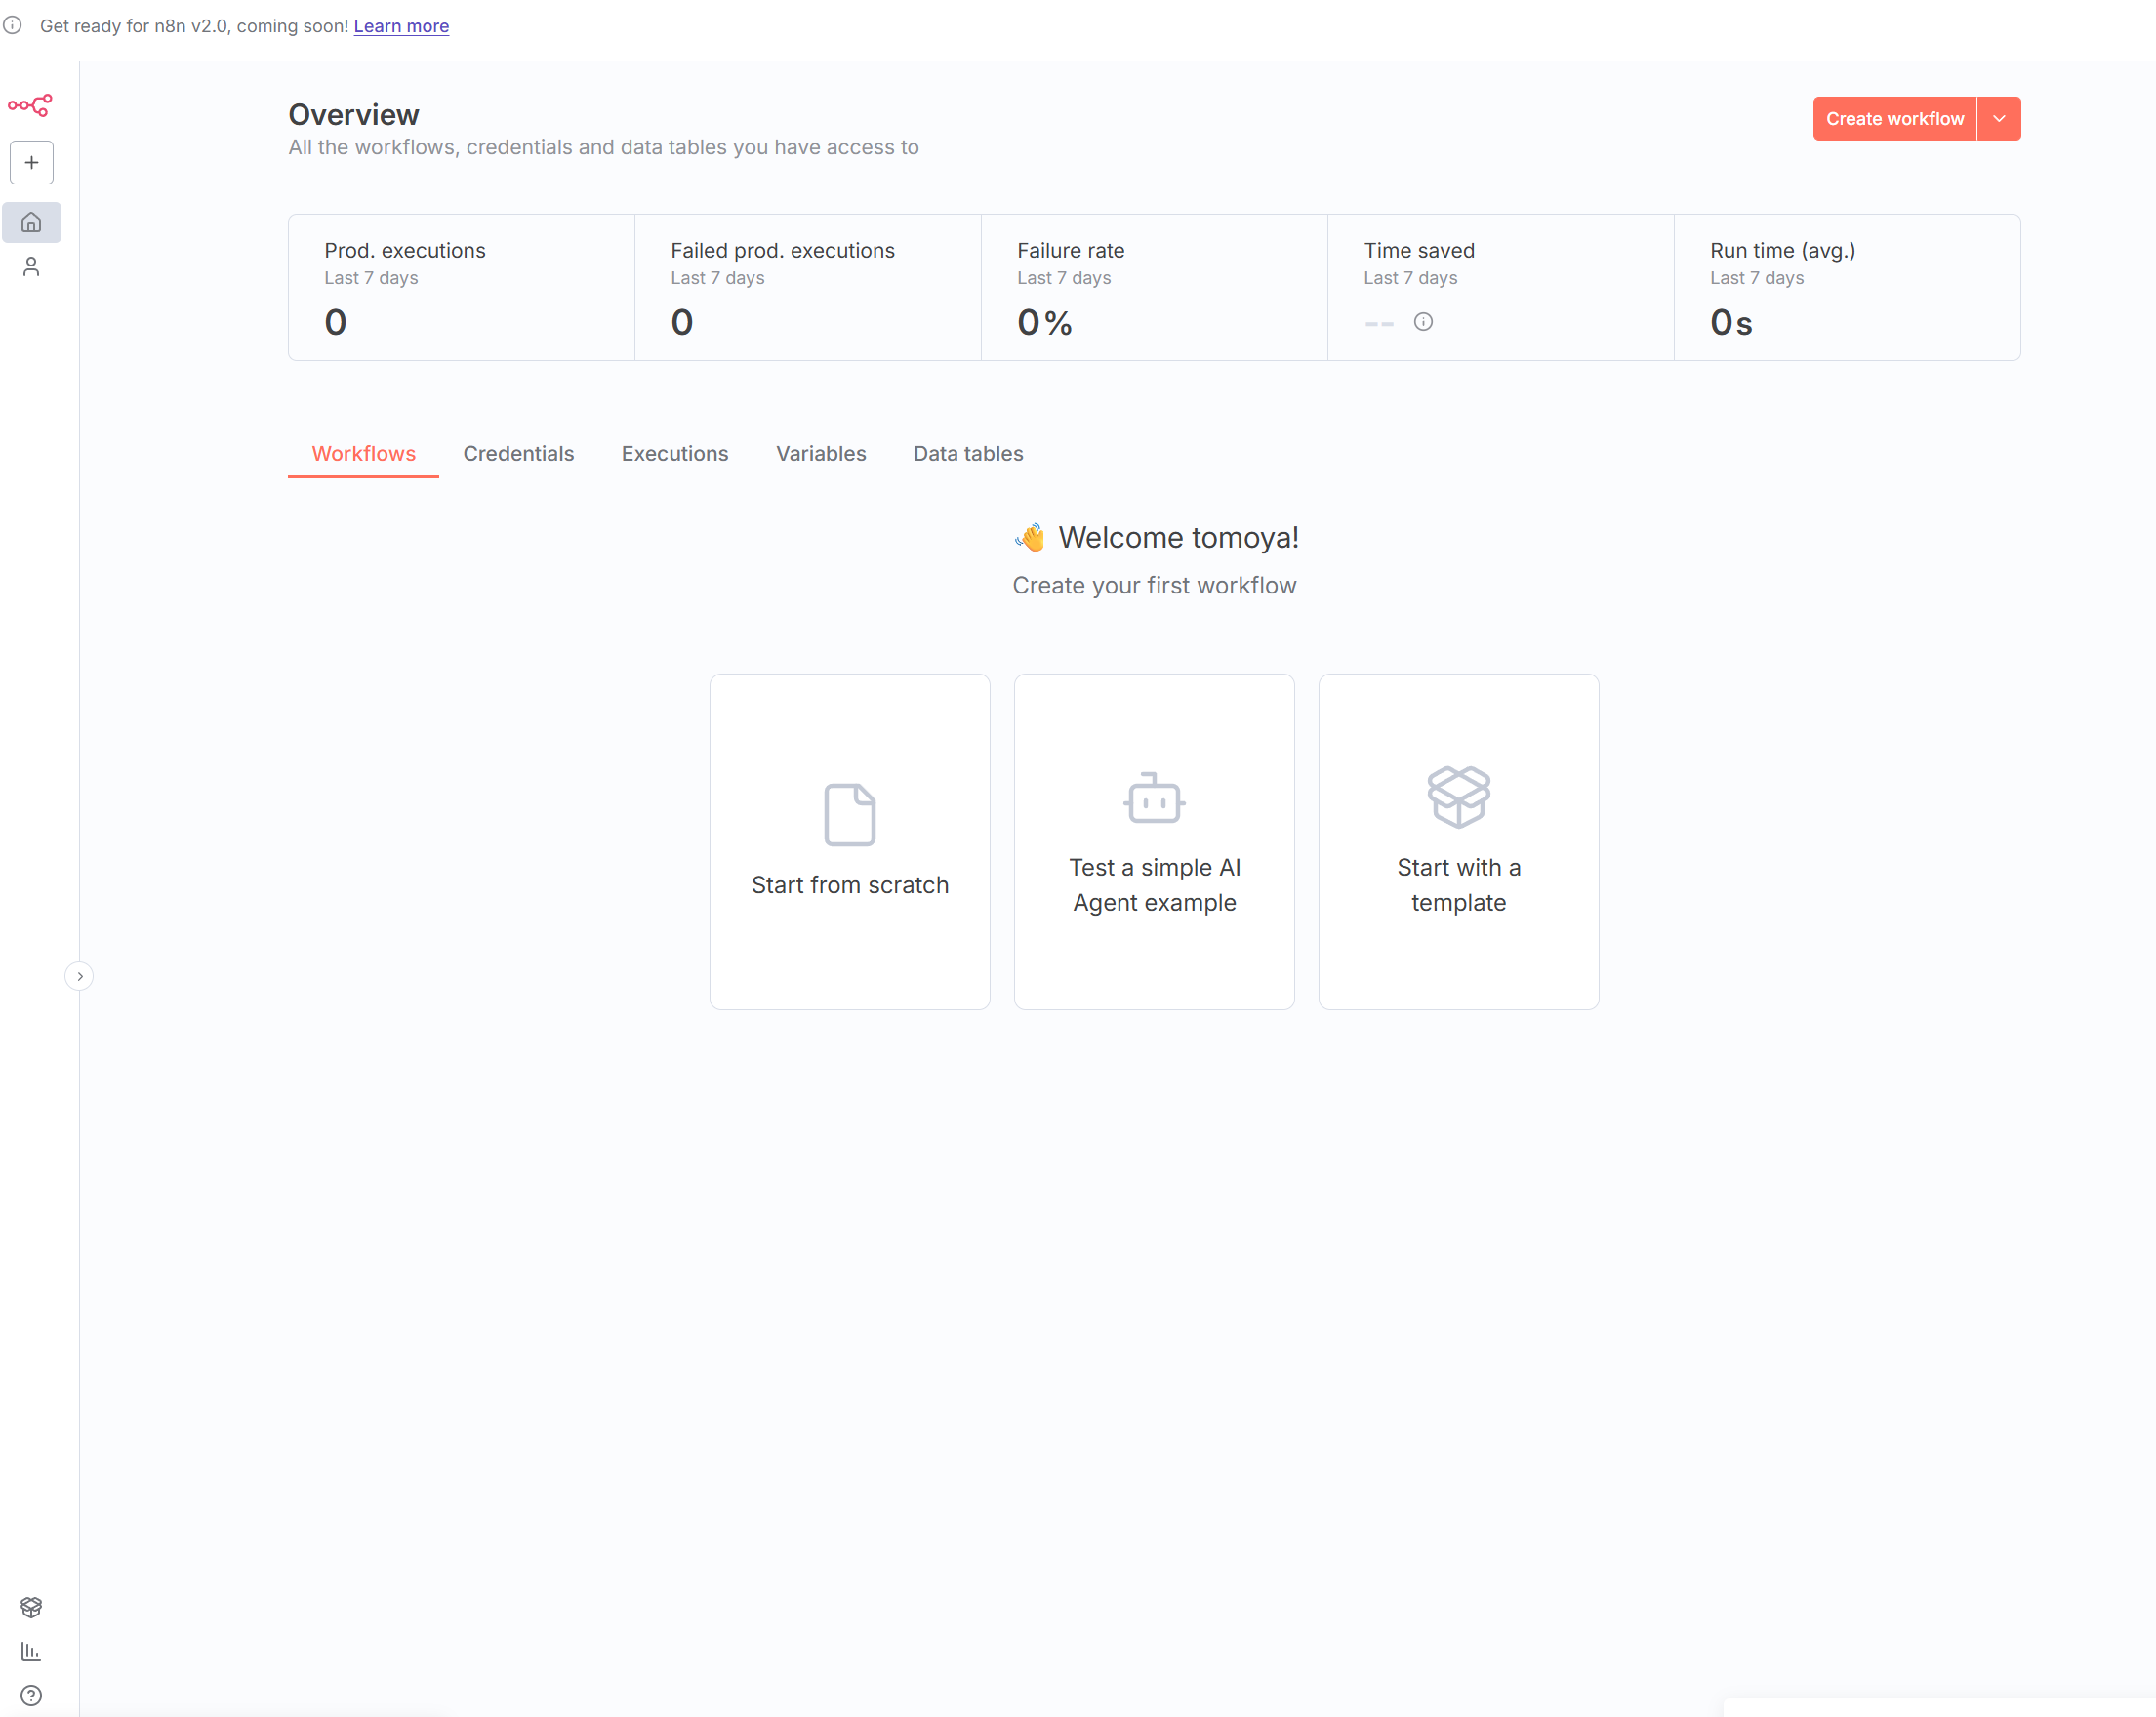Open the Create workflow dropdown arrow
This screenshot has width=2156, height=1717.
point(1999,119)
